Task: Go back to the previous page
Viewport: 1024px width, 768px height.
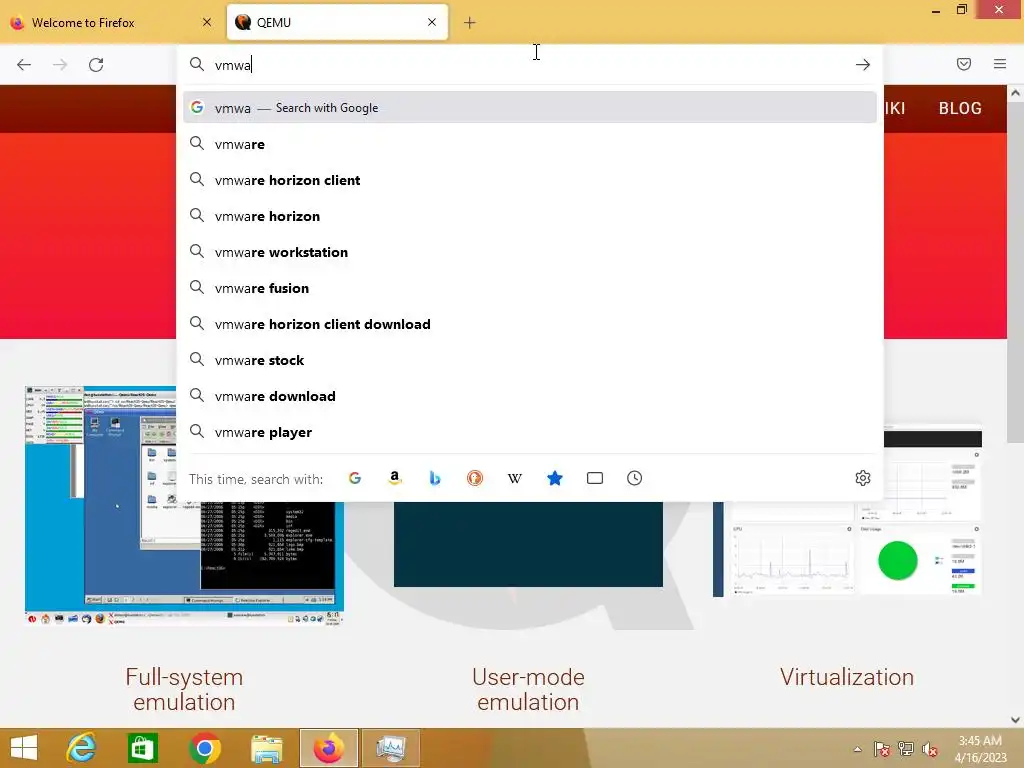Action: tap(24, 65)
